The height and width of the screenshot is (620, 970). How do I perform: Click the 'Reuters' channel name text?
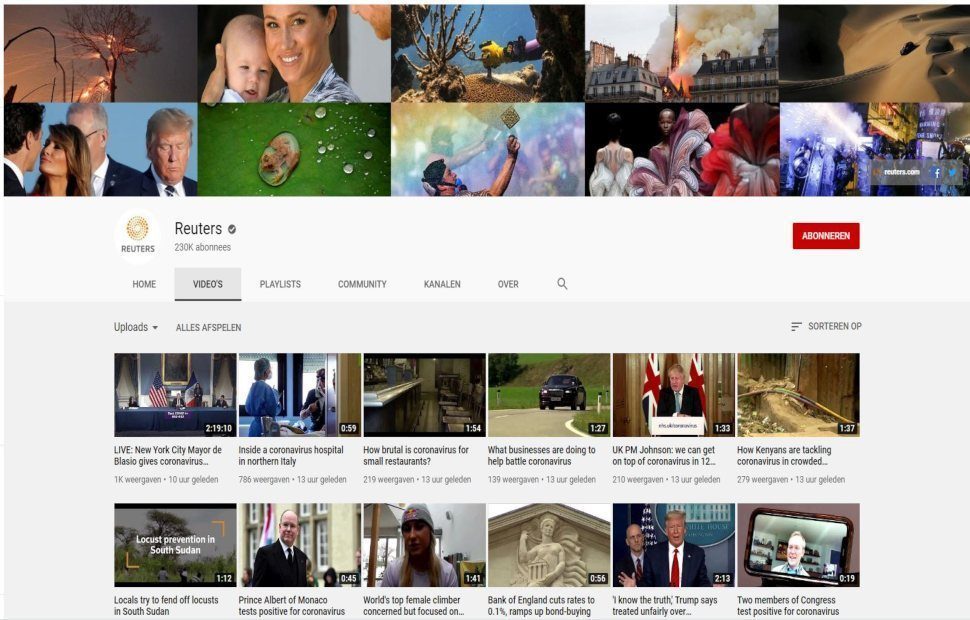(198, 228)
